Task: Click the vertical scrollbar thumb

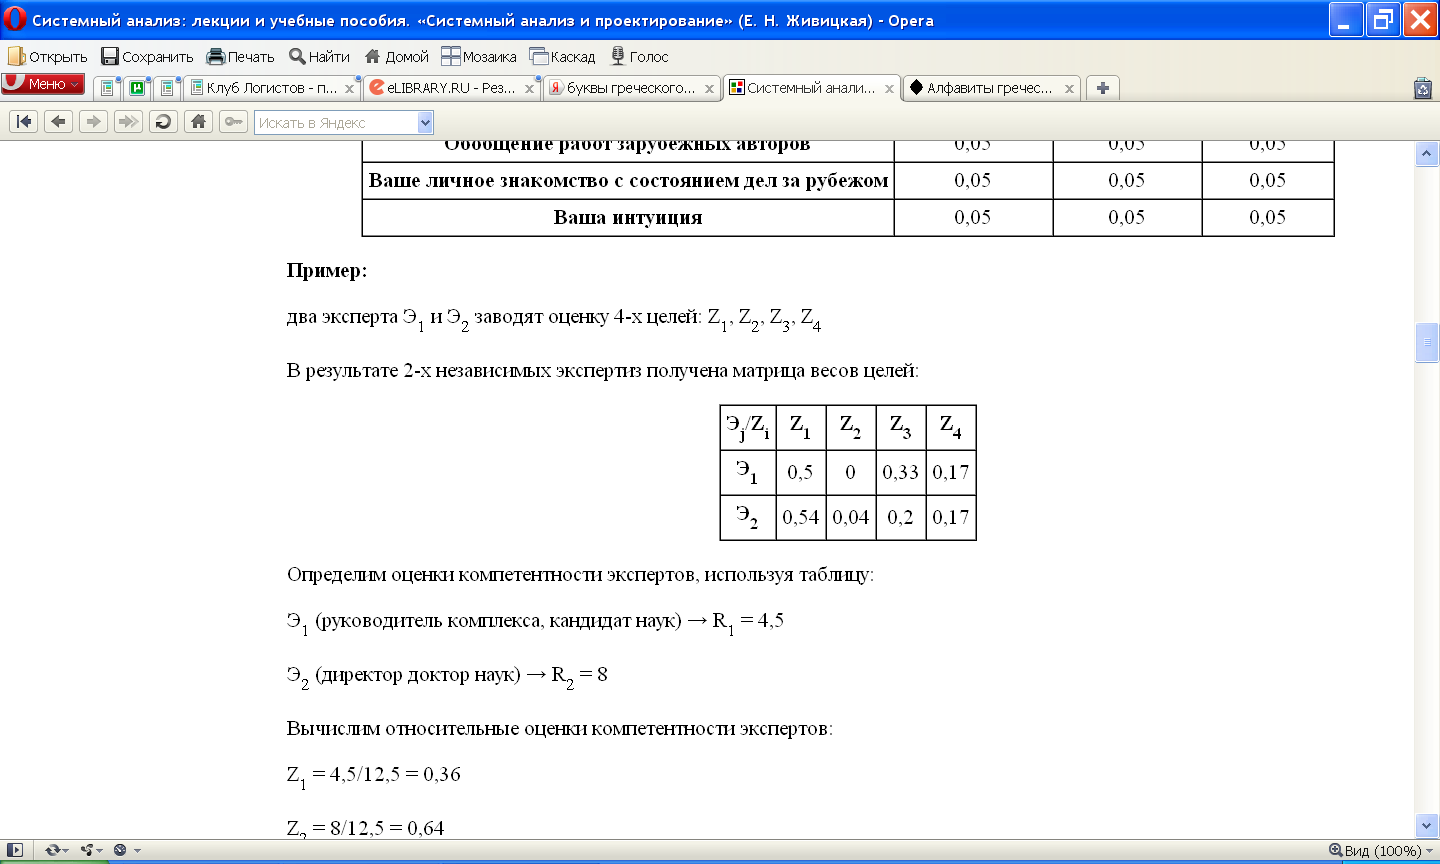Action: [x=1427, y=343]
